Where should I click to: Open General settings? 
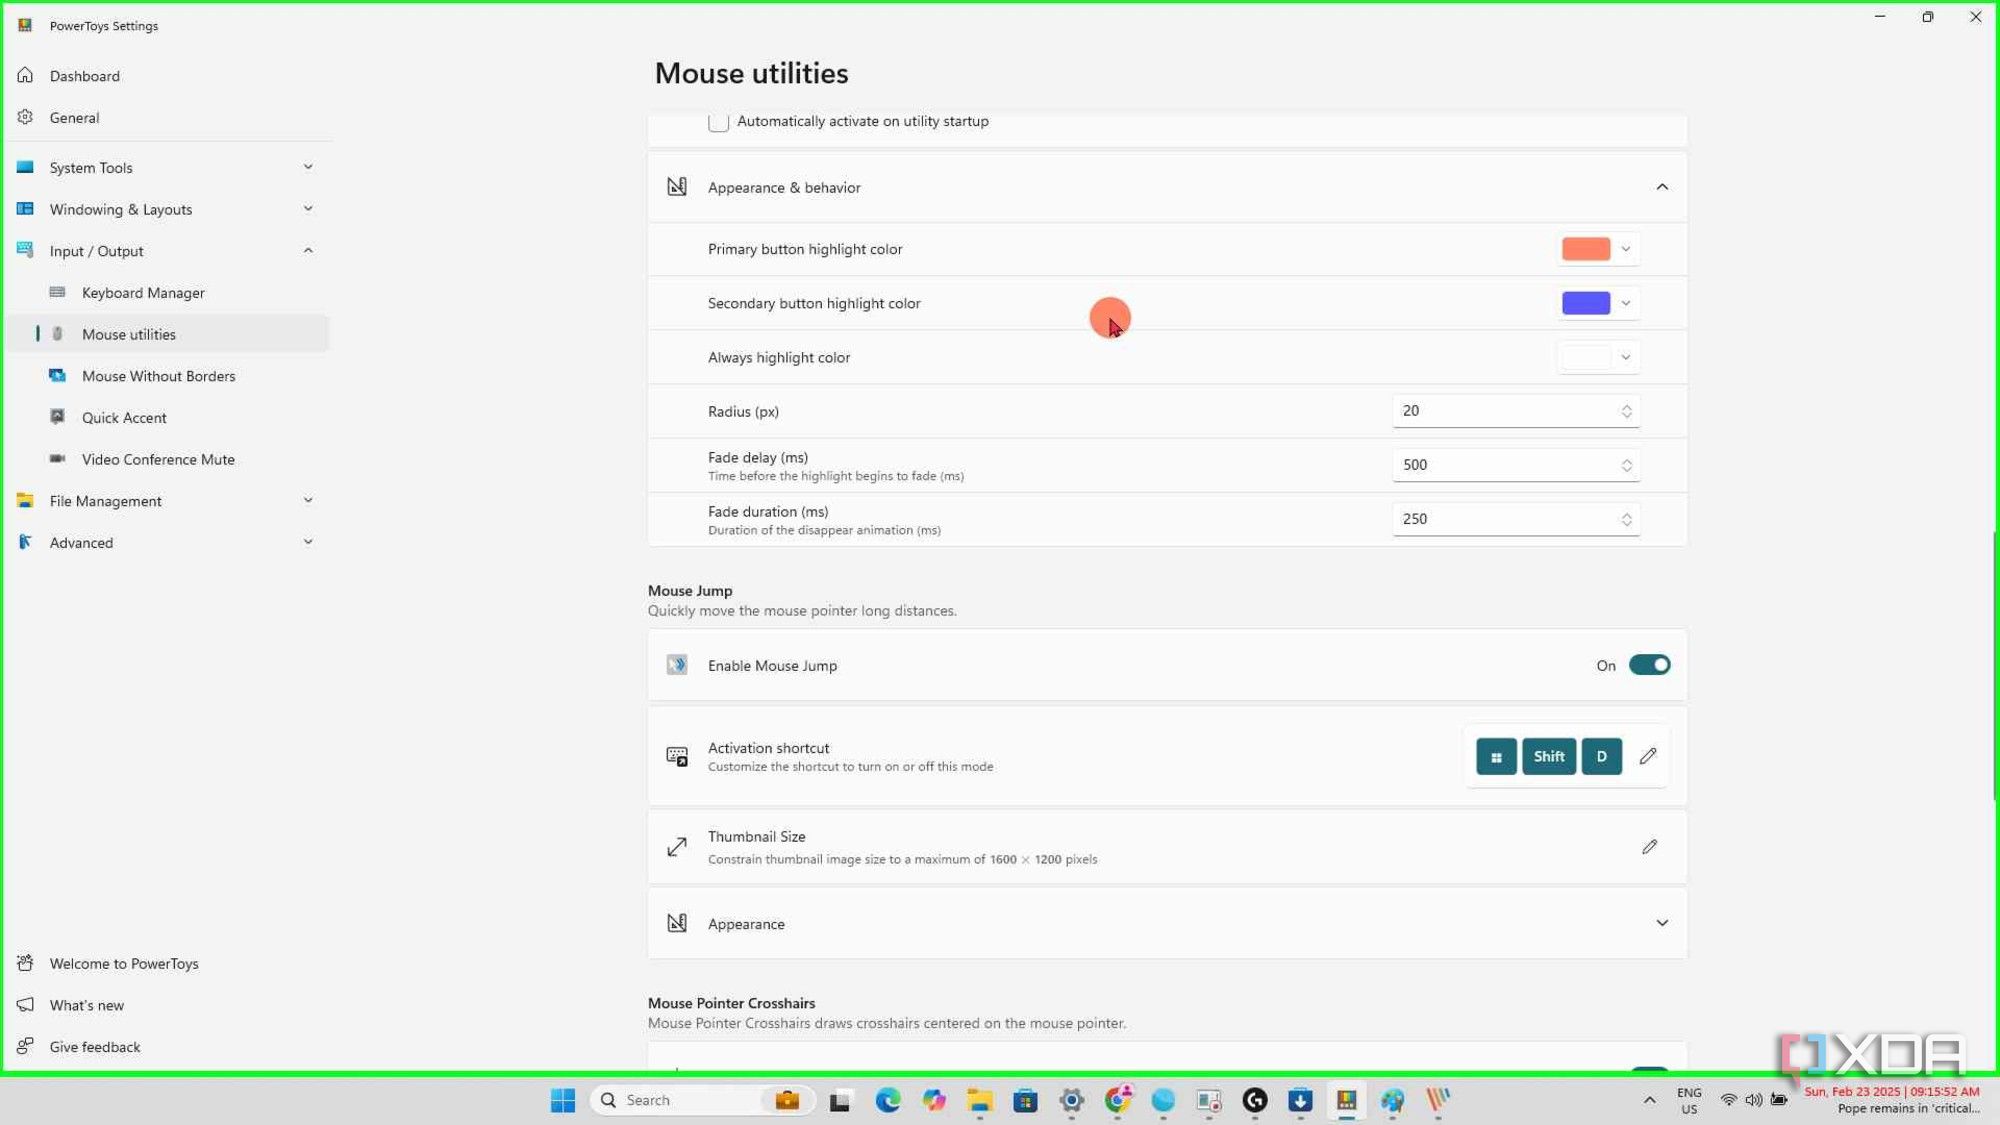click(168, 118)
